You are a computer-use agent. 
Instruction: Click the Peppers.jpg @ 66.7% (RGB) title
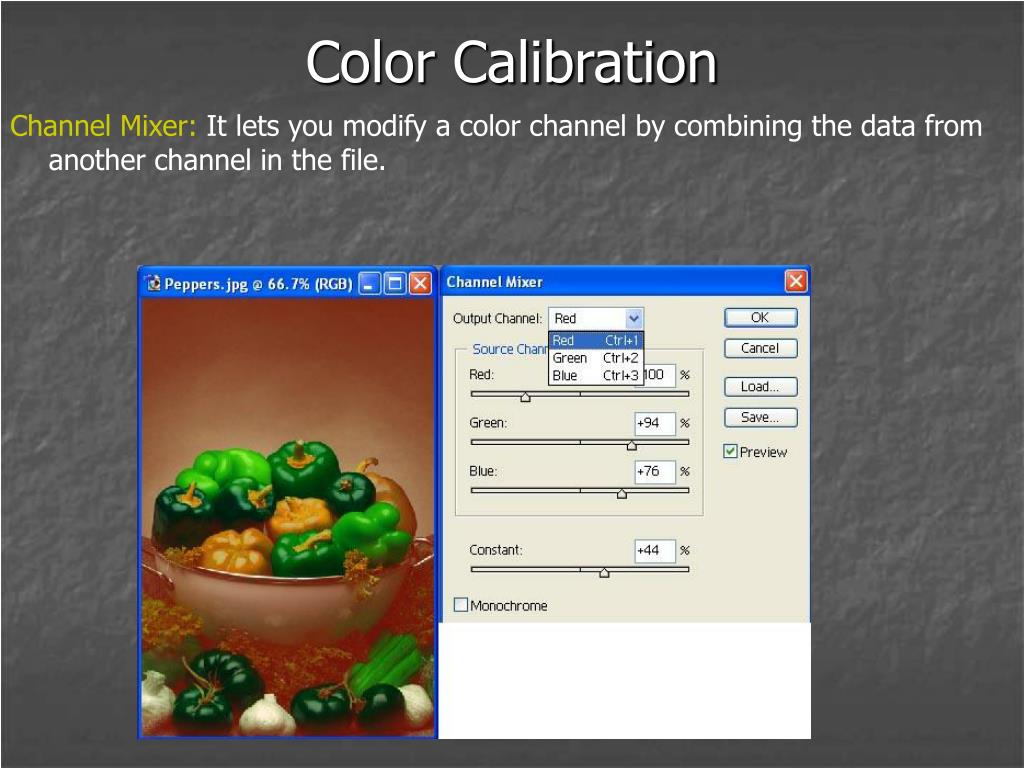pos(258,284)
